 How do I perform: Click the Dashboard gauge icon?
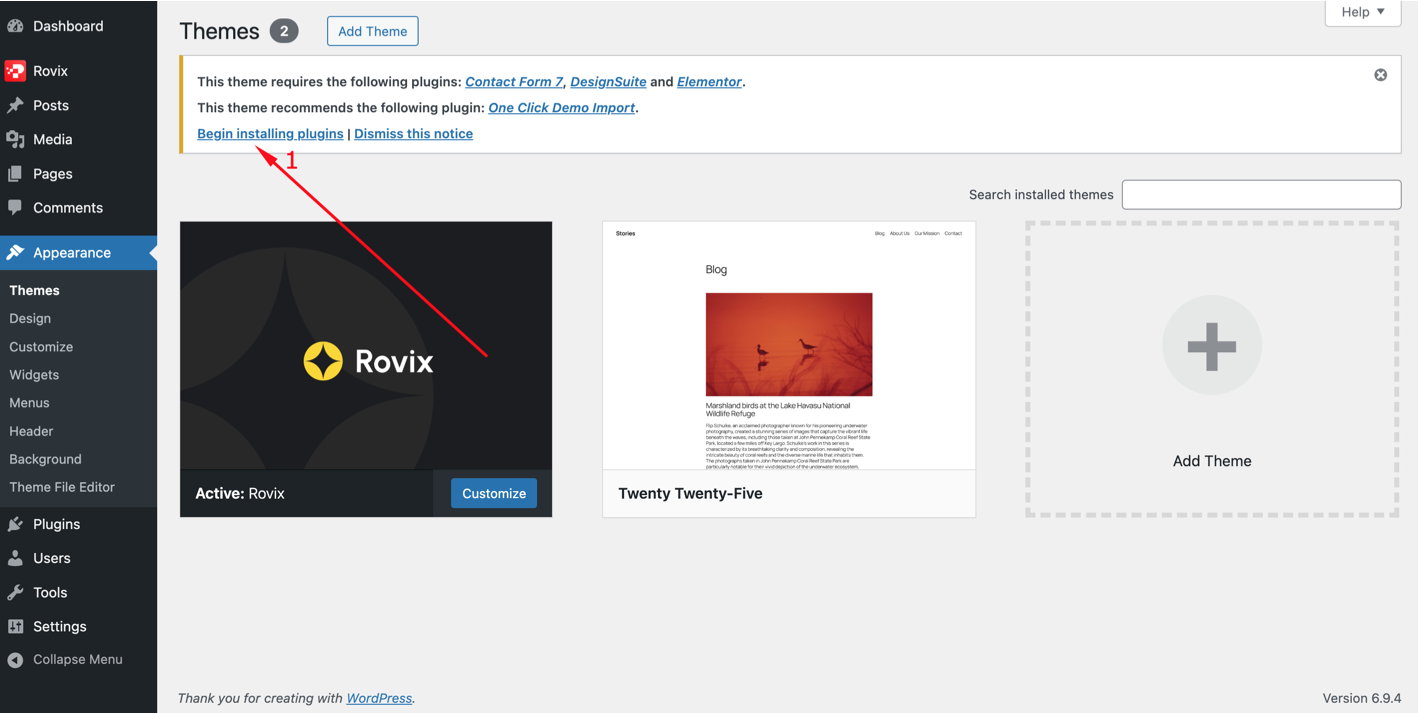pos(15,26)
